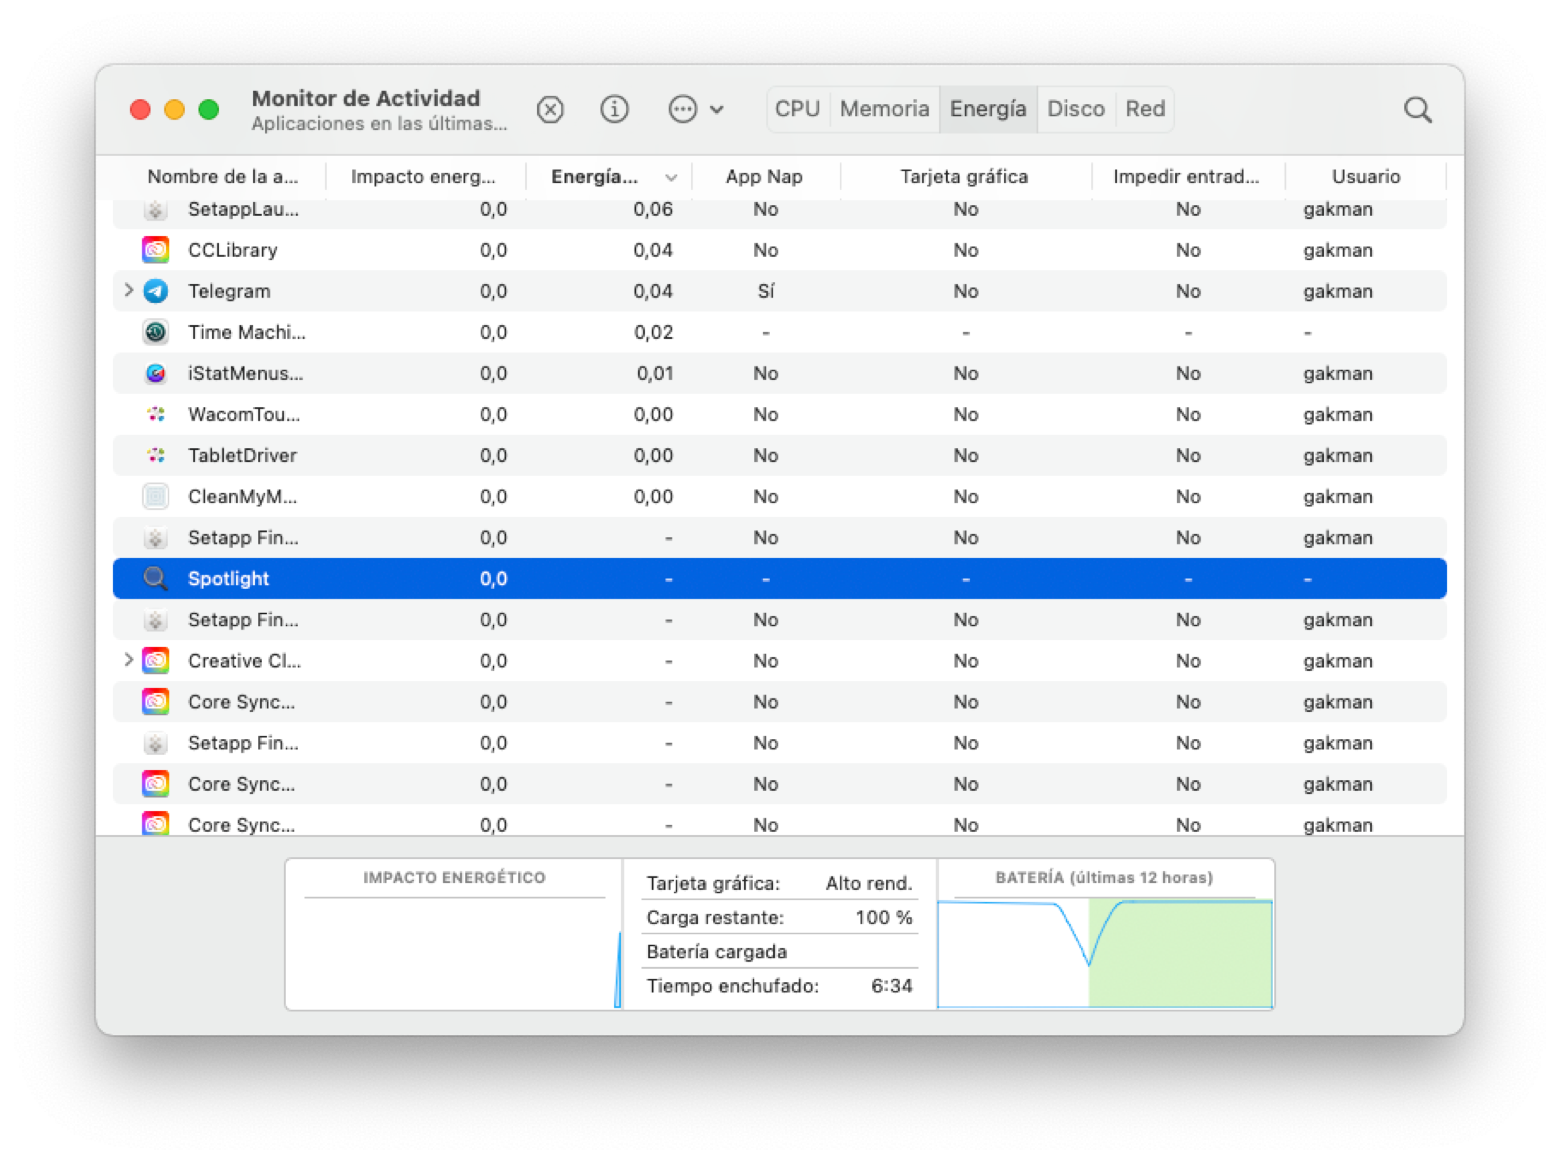Viewport: 1560px width, 1162px height.
Task: Click the Quit Process (X) toolbar icon
Action: click(550, 109)
